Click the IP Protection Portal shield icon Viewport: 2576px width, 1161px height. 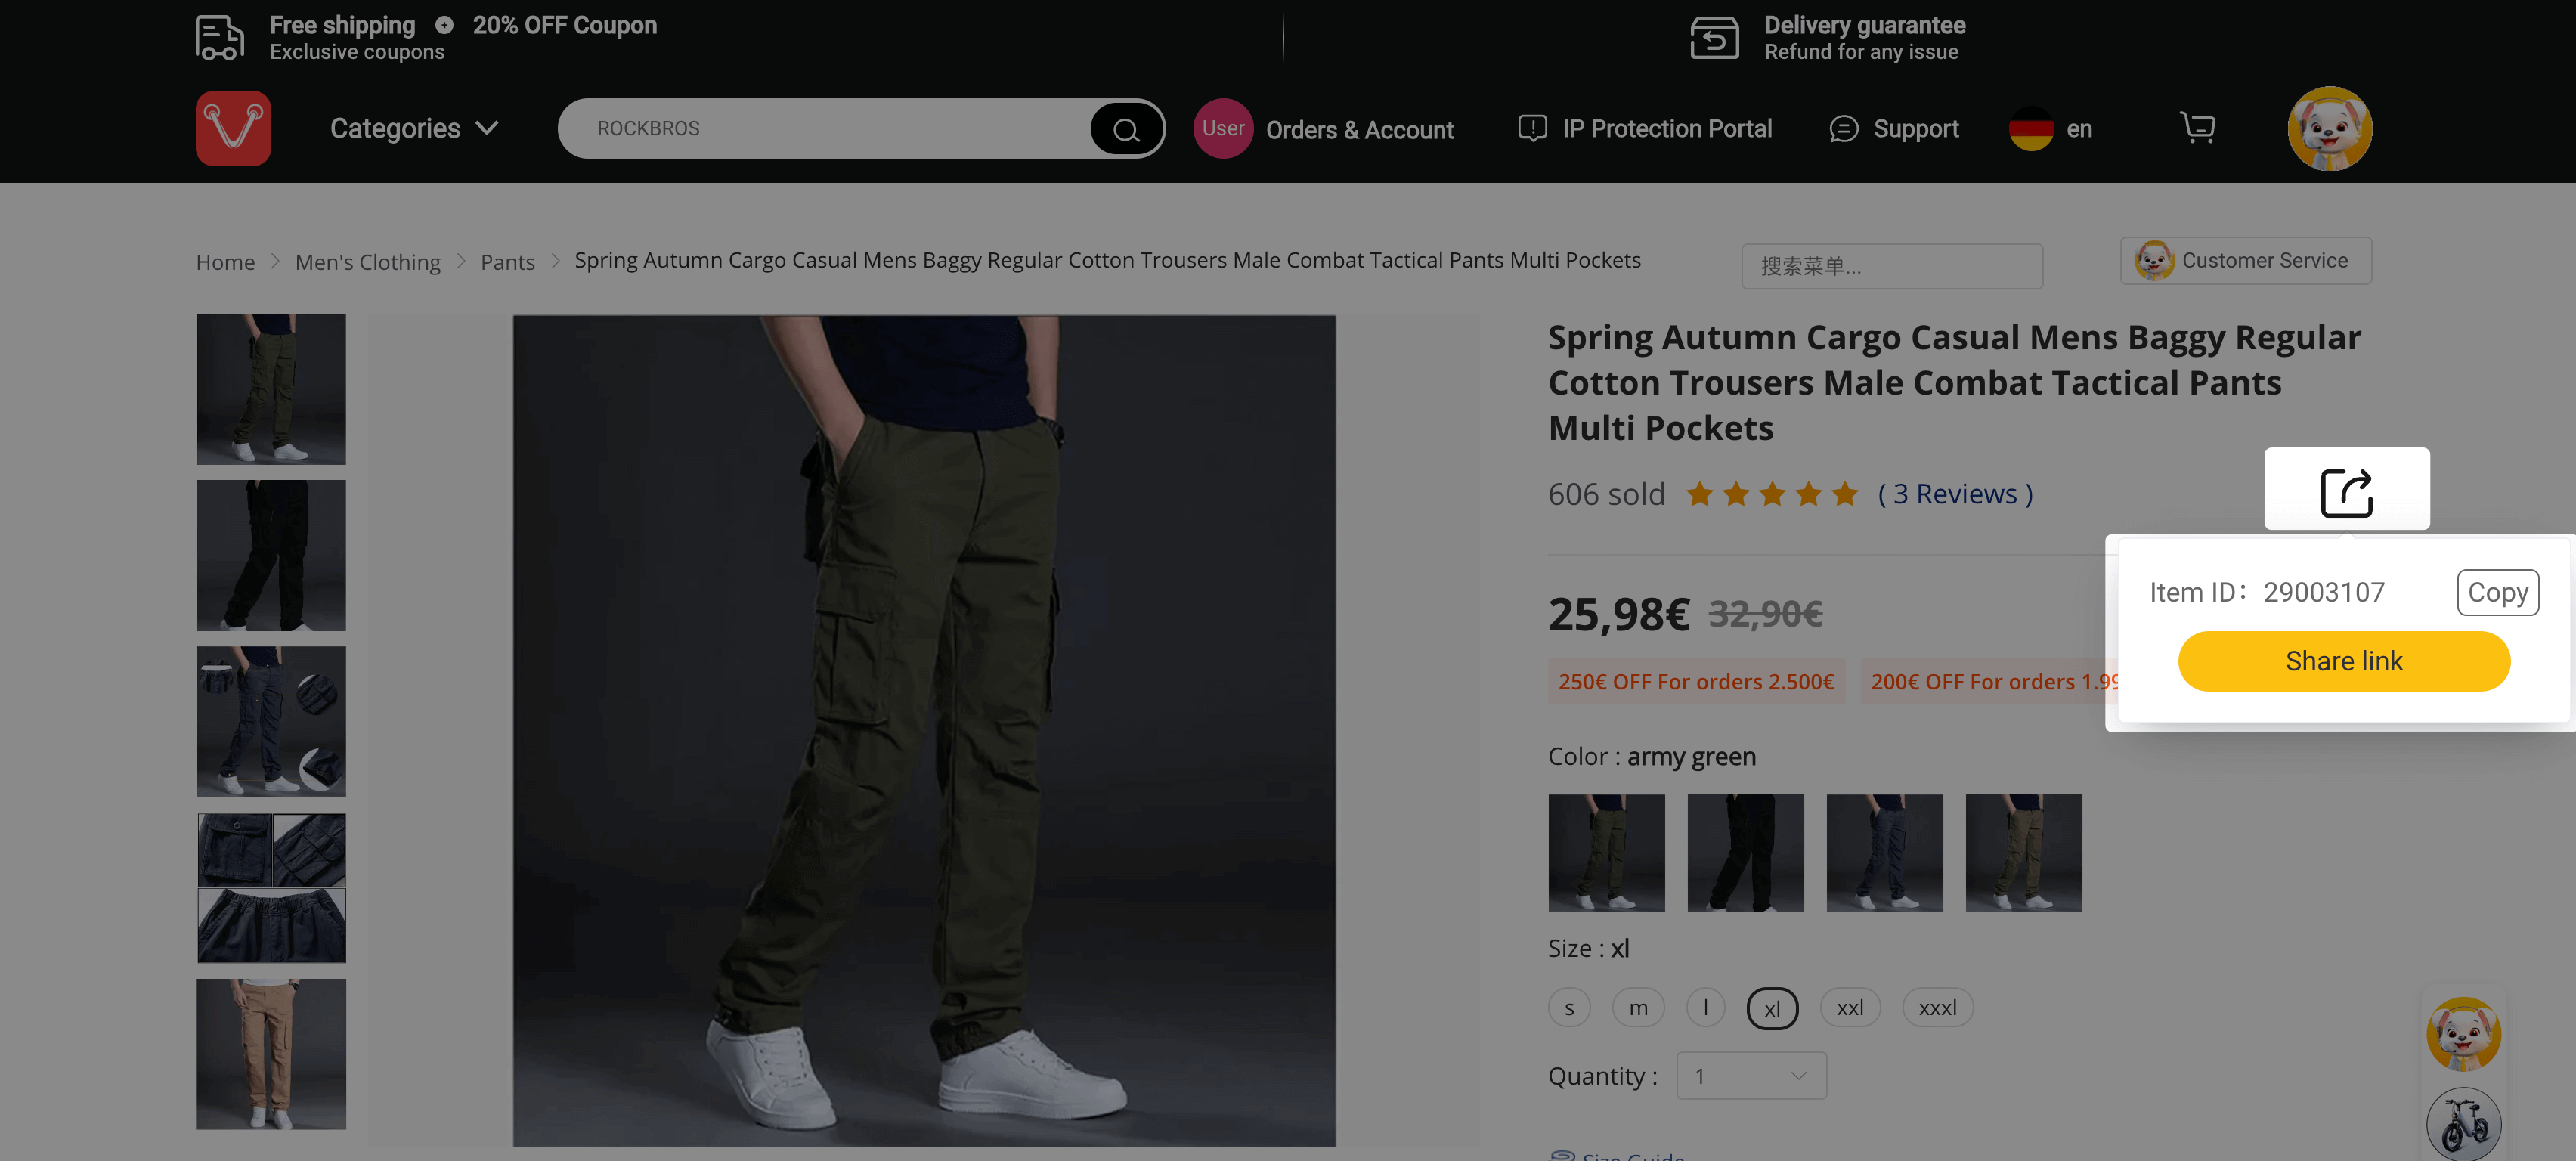click(x=1532, y=128)
